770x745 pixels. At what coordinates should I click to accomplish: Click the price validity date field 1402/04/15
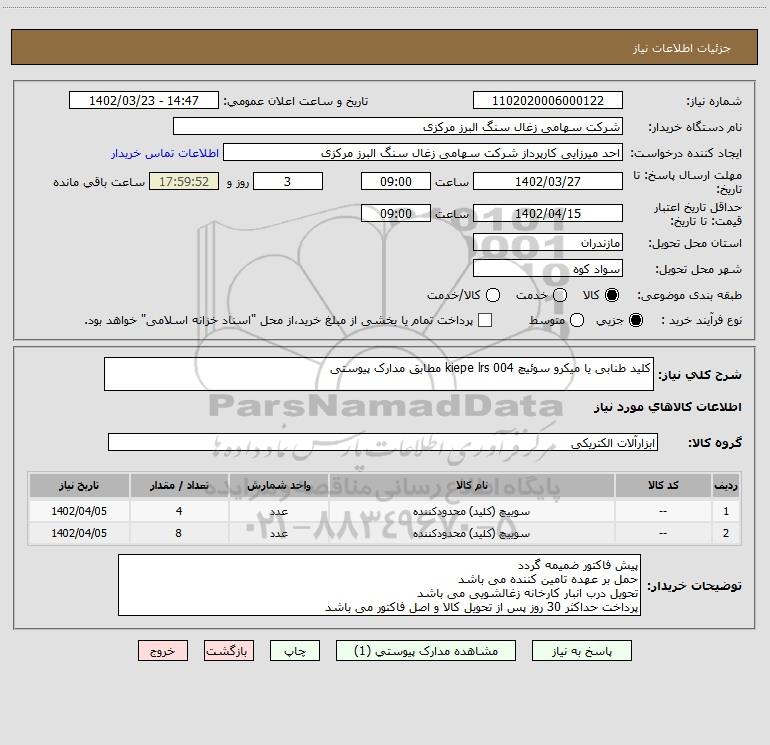(548, 213)
